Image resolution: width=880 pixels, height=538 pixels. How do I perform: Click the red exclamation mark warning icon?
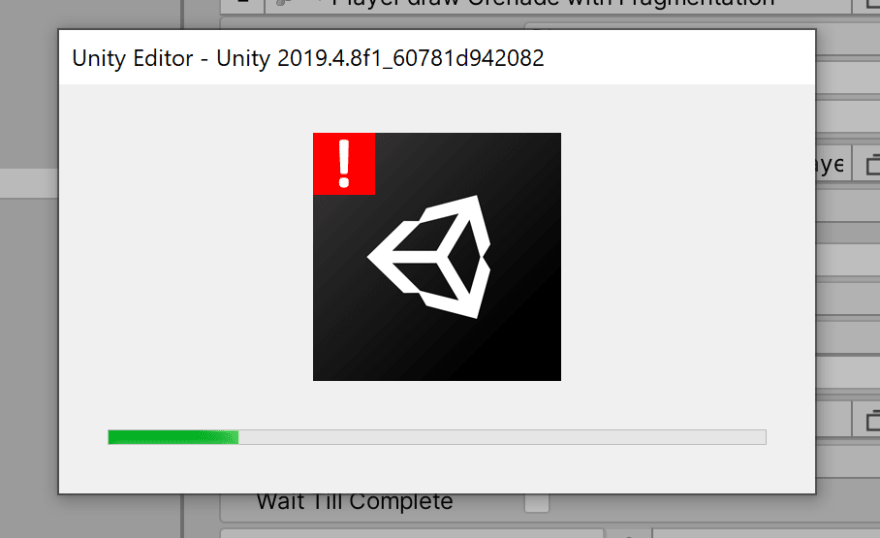point(344,164)
